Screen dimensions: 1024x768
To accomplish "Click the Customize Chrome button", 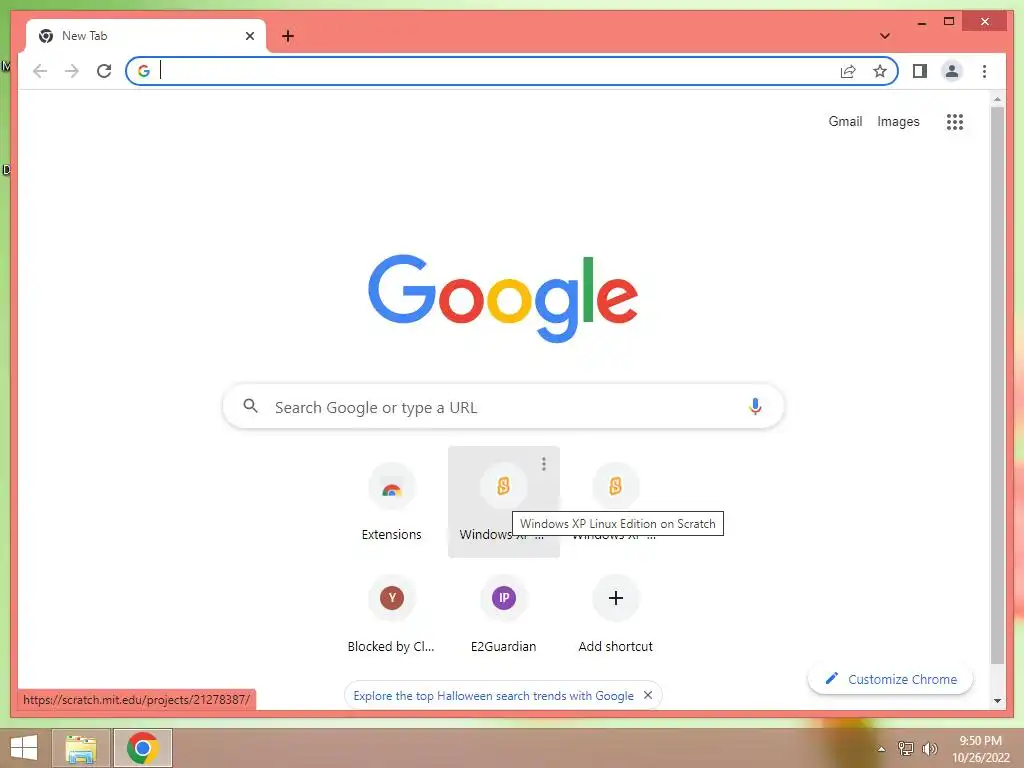I will (x=890, y=679).
